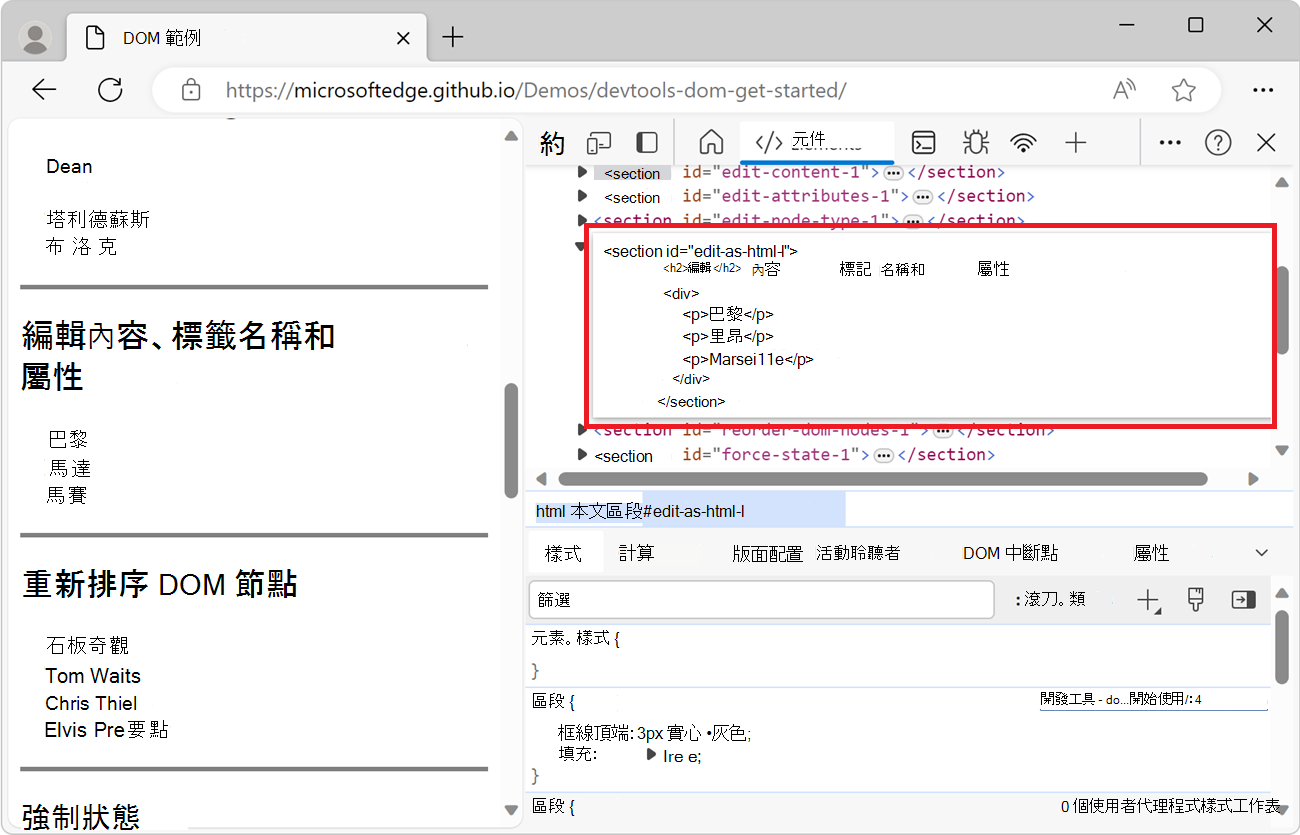Add more tools with plus icon

[x=1075, y=142]
